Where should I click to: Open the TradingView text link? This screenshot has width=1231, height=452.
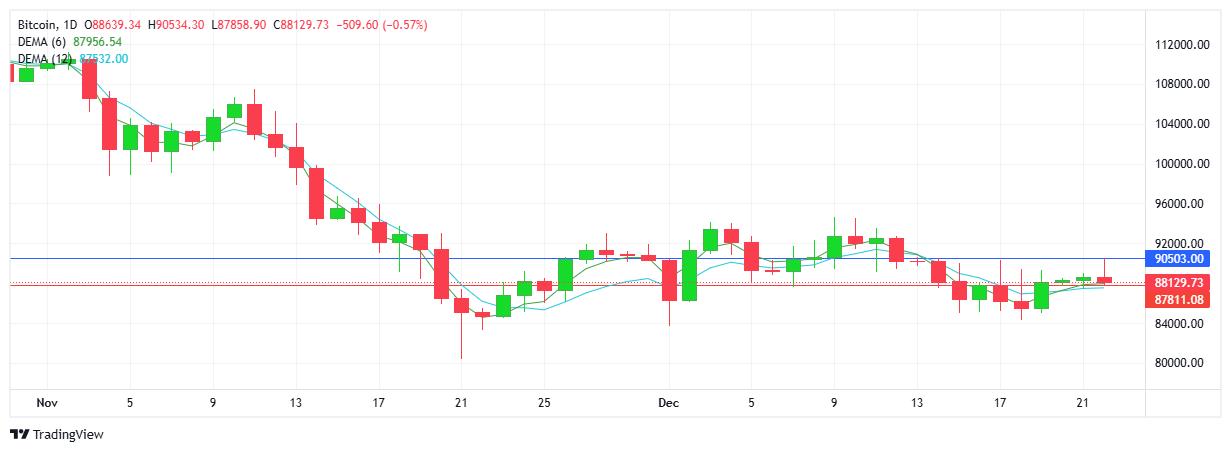pos(67,435)
